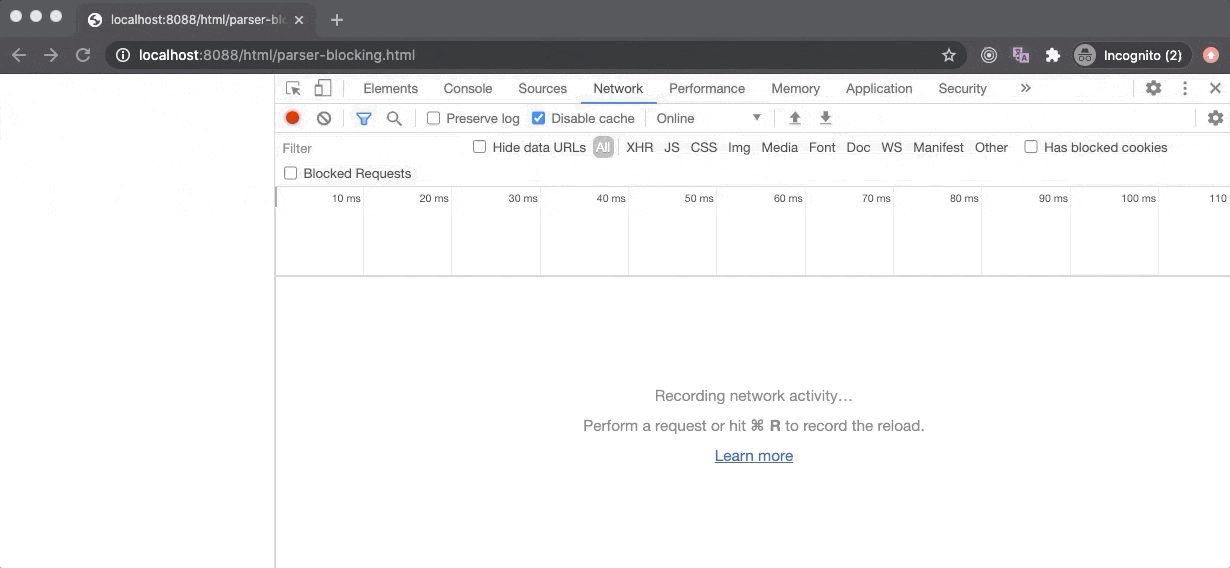Viewport: 1230px width, 568px height.
Task: Open the Extensions puzzle icon
Action: pyautogui.click(x=1052, y=55)
